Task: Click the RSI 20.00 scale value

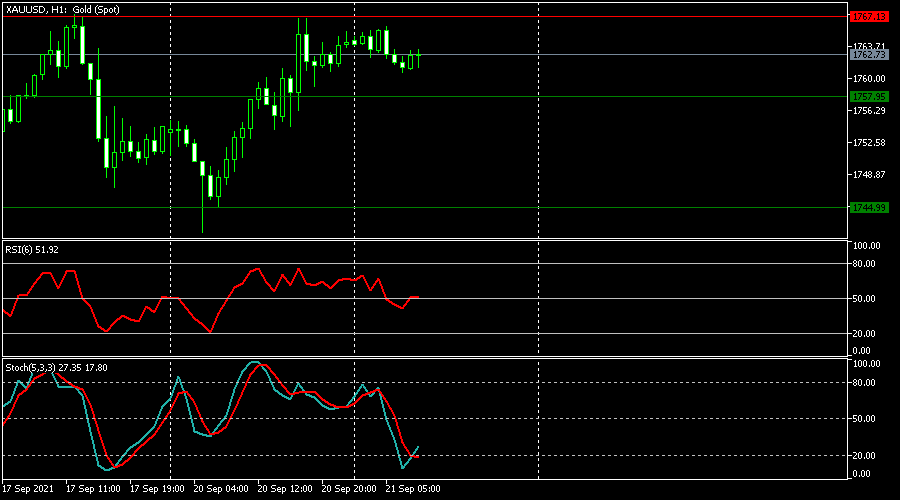Action: click(x=864, y=334)
